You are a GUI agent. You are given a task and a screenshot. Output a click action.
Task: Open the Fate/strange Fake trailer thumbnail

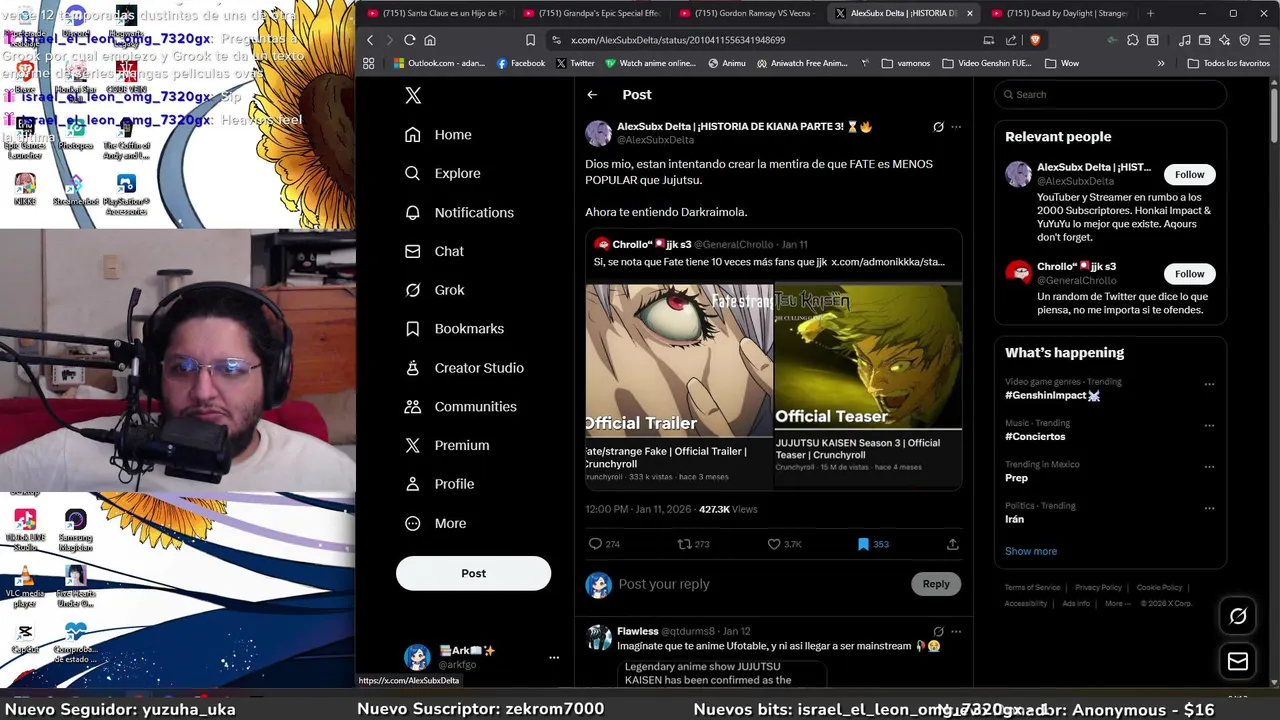tap(679, 361)
